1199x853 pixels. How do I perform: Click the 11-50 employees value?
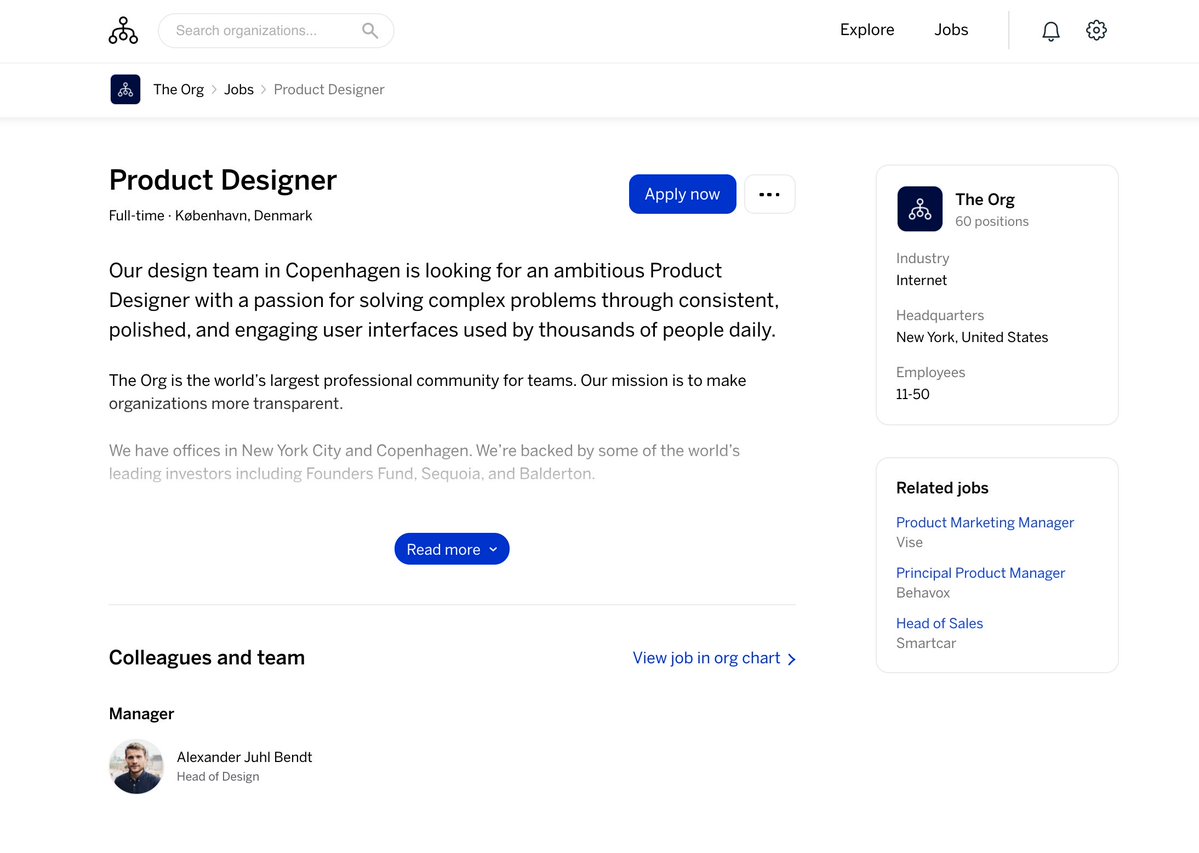[x=912, y=394]
